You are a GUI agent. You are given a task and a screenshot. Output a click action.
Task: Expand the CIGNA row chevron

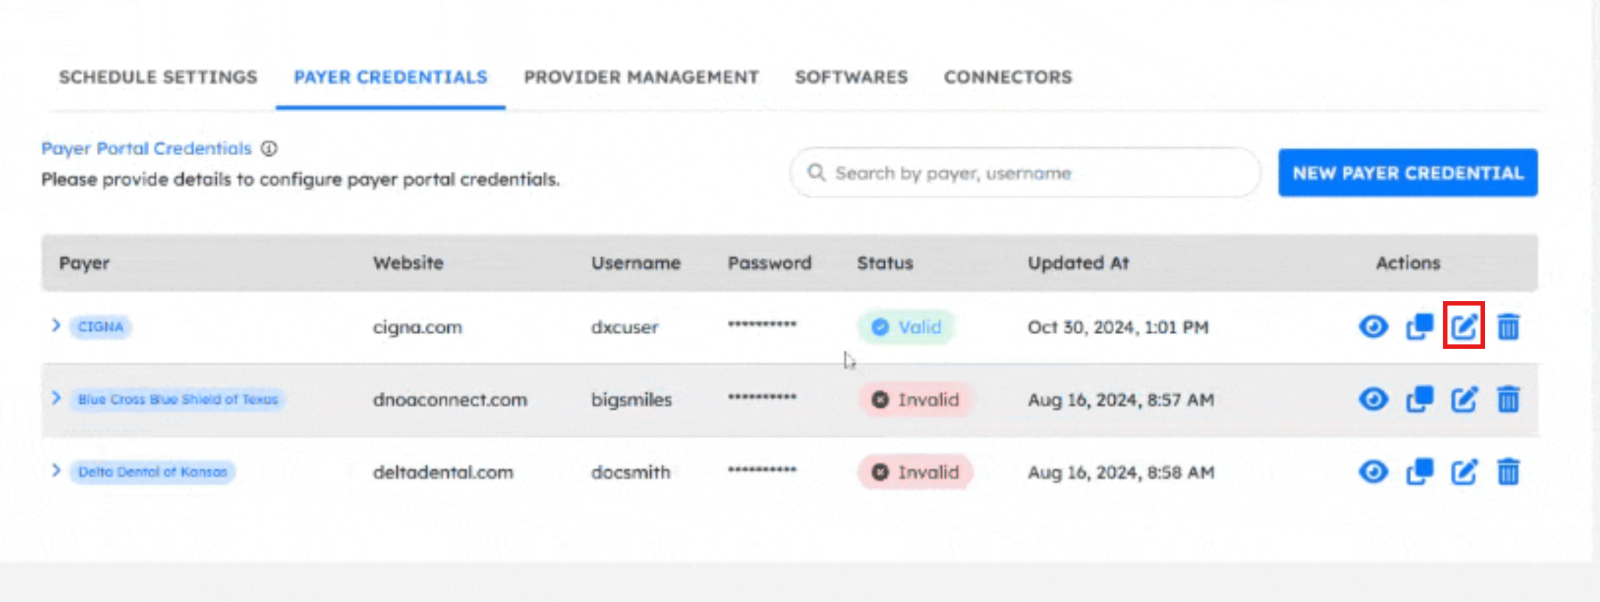(56, 325)
